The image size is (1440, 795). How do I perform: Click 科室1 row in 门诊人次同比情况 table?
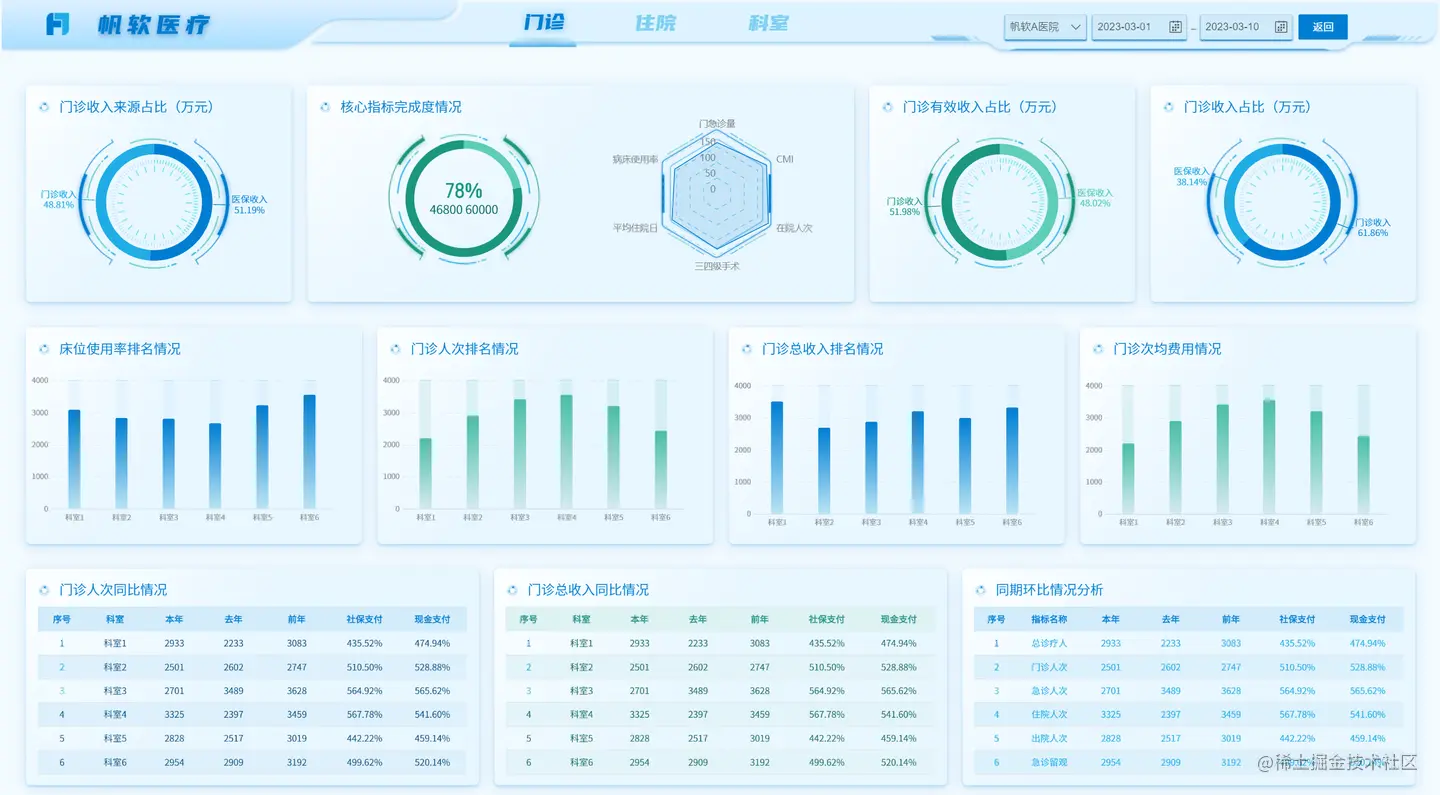(x=252, y=643)
